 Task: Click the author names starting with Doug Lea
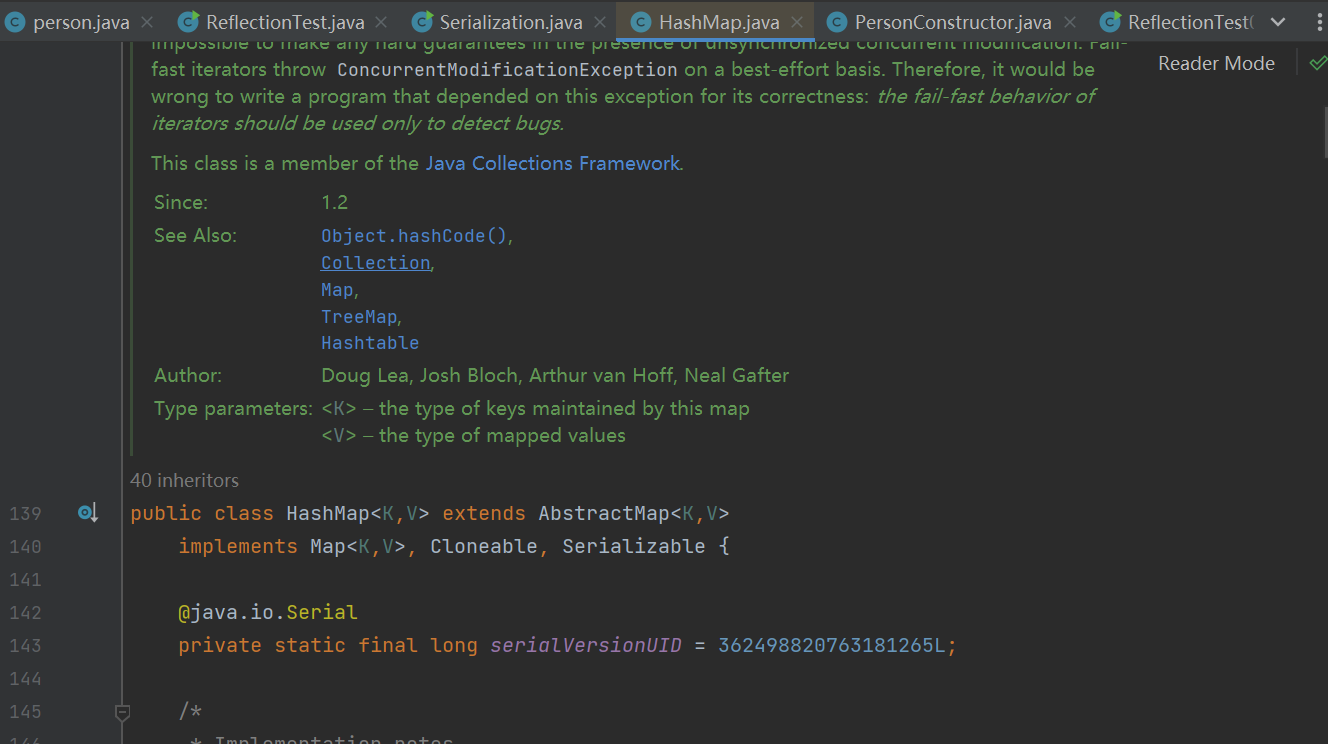[x=555, y=376]
